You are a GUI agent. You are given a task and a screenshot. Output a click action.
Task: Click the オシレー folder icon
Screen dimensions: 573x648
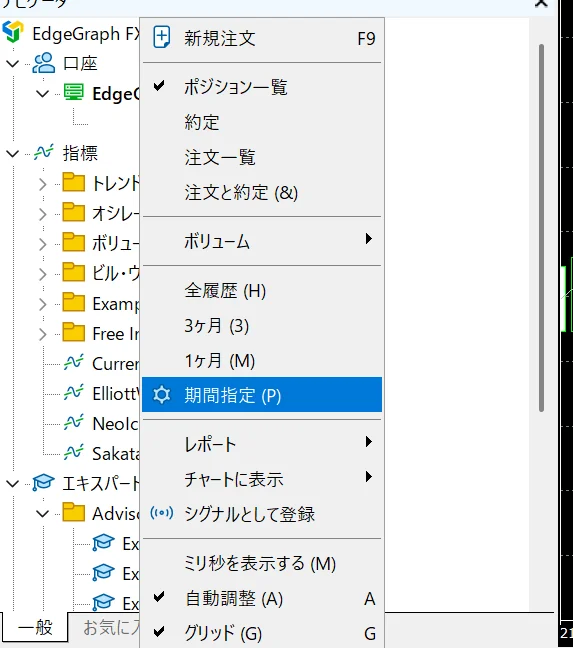(x=74, y=212)
